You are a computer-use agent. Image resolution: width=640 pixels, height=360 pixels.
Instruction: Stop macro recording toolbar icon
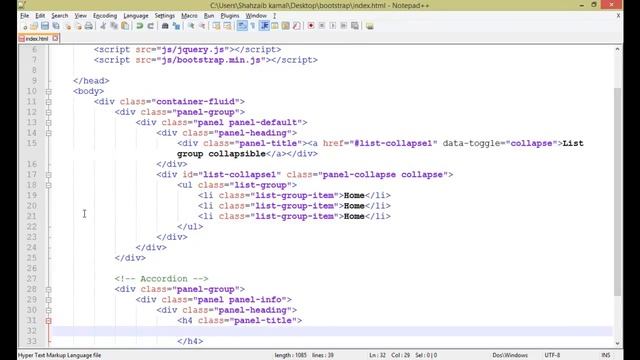click(x=322, y=26)
